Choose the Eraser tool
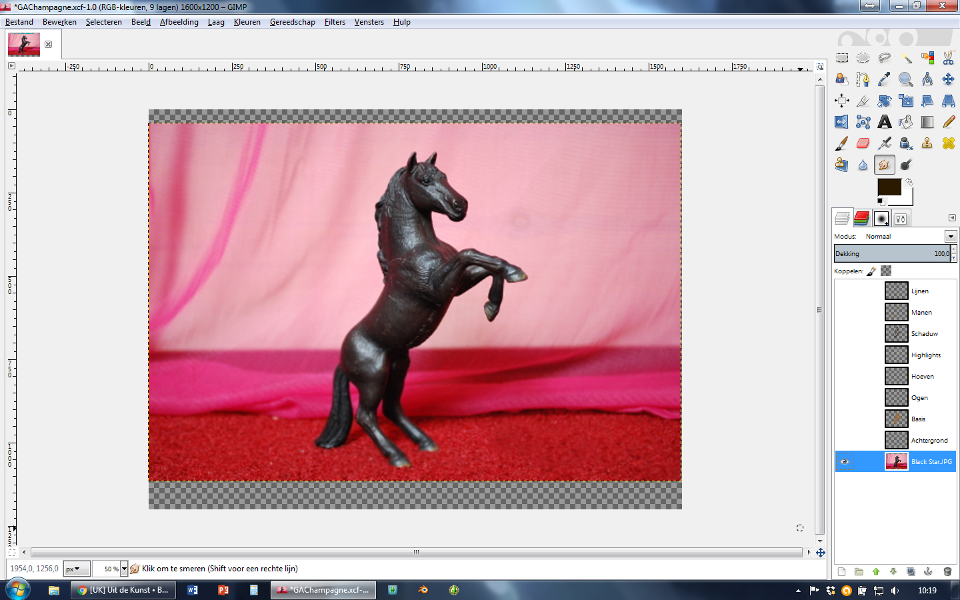Image resolution: width=960 pixels, height=600 pixels. click(863, 143)
